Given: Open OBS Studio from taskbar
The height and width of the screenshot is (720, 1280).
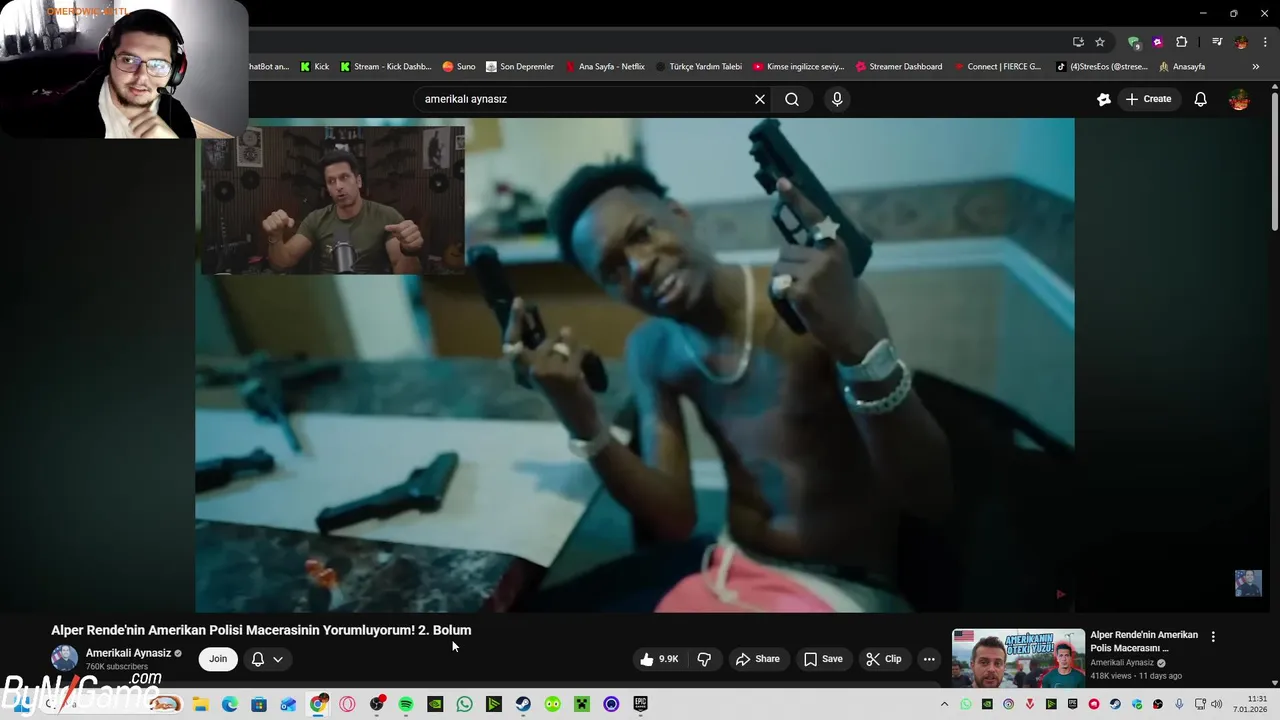Looking at the screenshot, I should (x=377, y=704).
